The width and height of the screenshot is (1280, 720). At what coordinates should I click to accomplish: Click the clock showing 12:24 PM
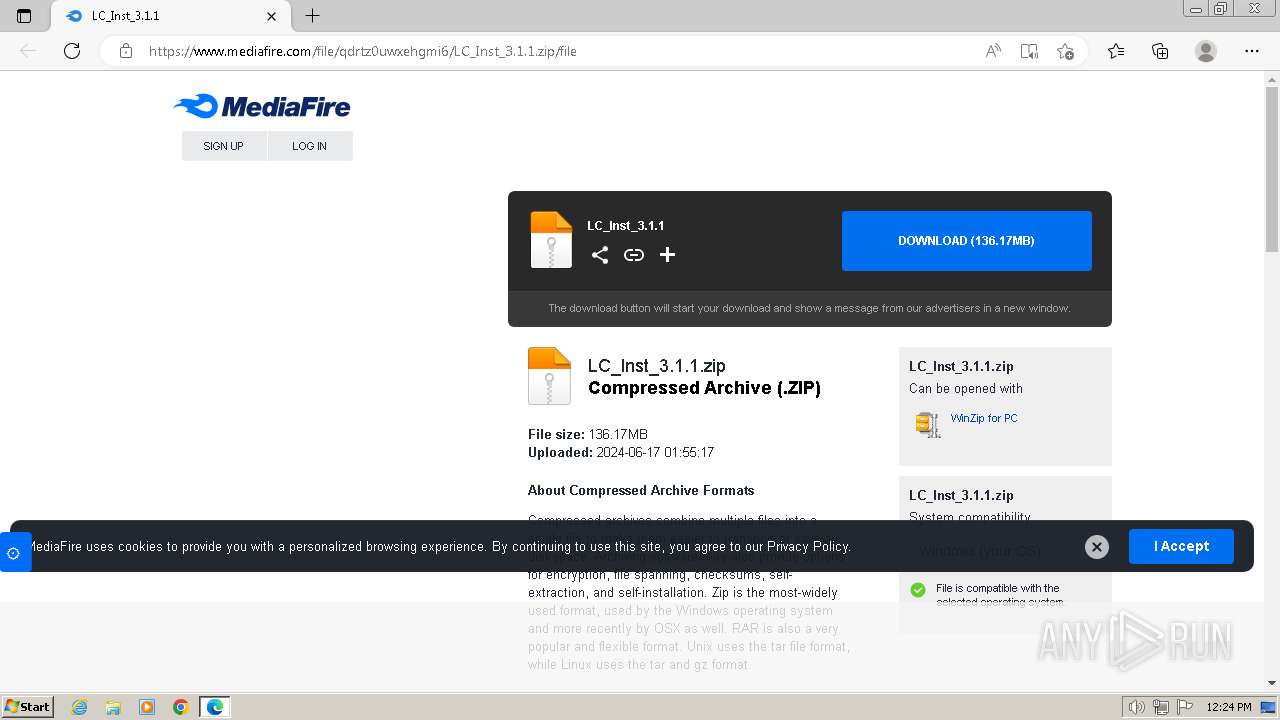[1229, 707]
